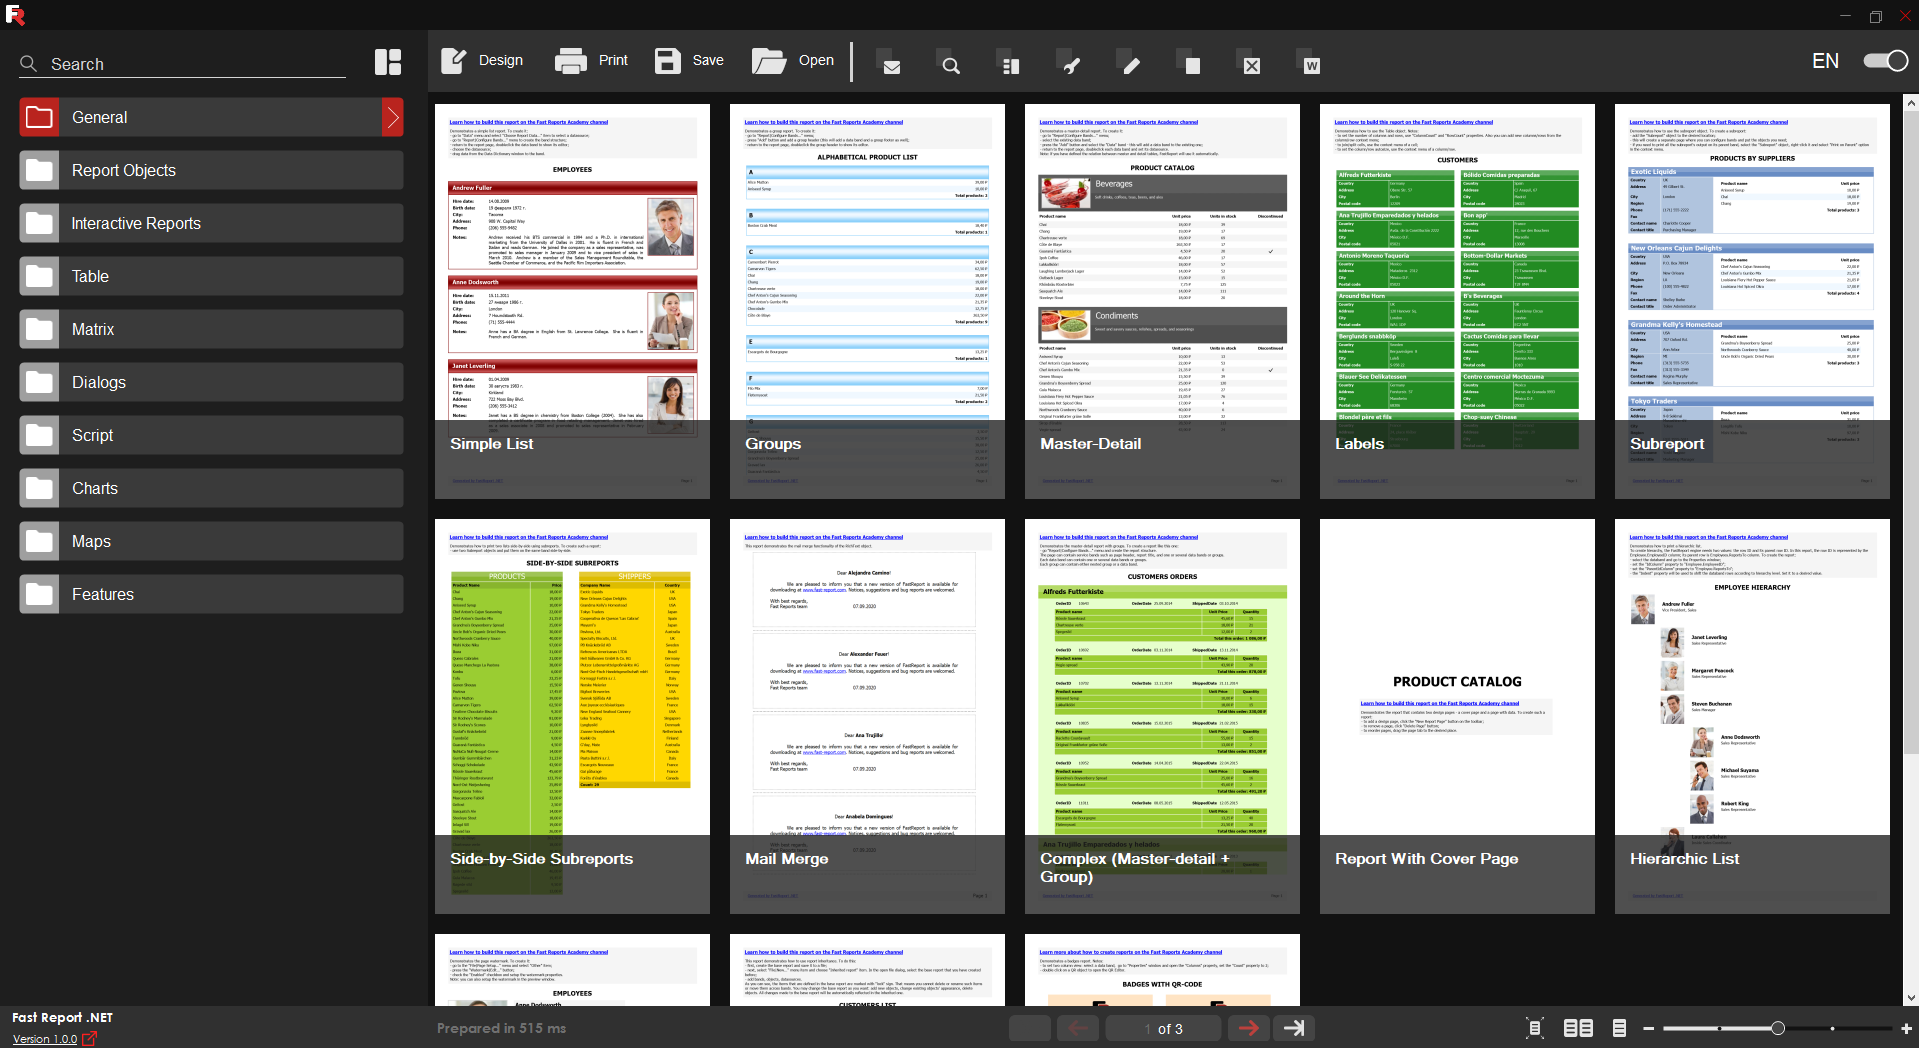Viewport: 1919px width, 1048px height.
Task: Open the Mail Merge report thumbnail
Action: tap(867, 716)
